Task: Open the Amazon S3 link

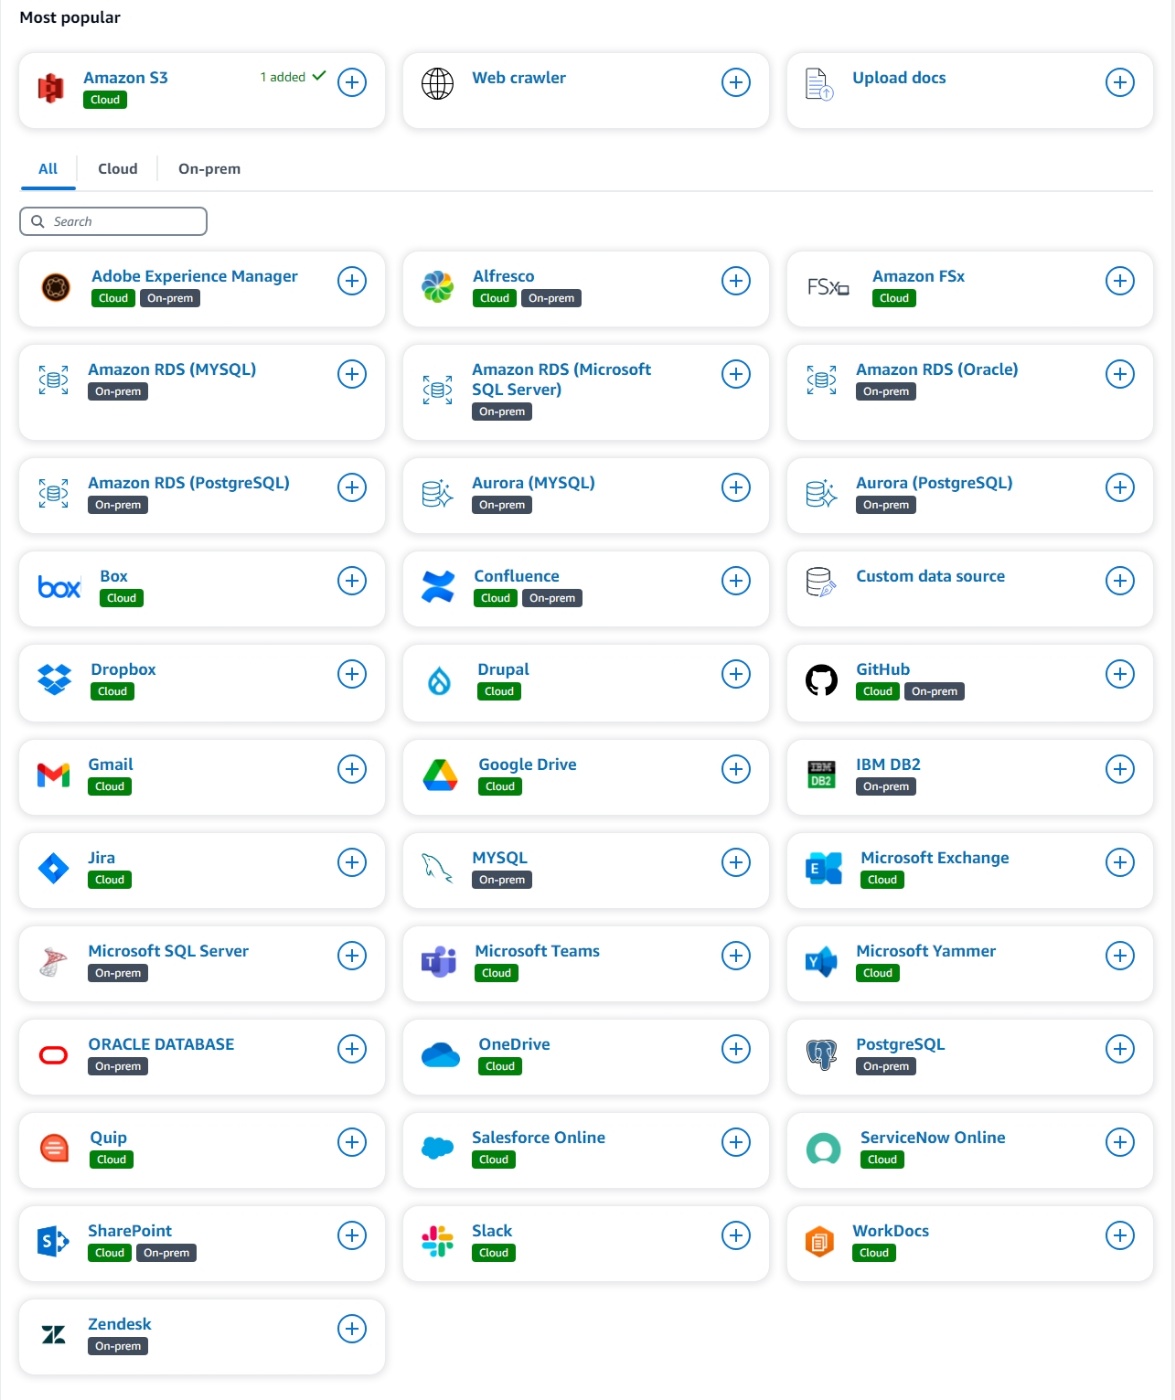Action: click(125, 78)
